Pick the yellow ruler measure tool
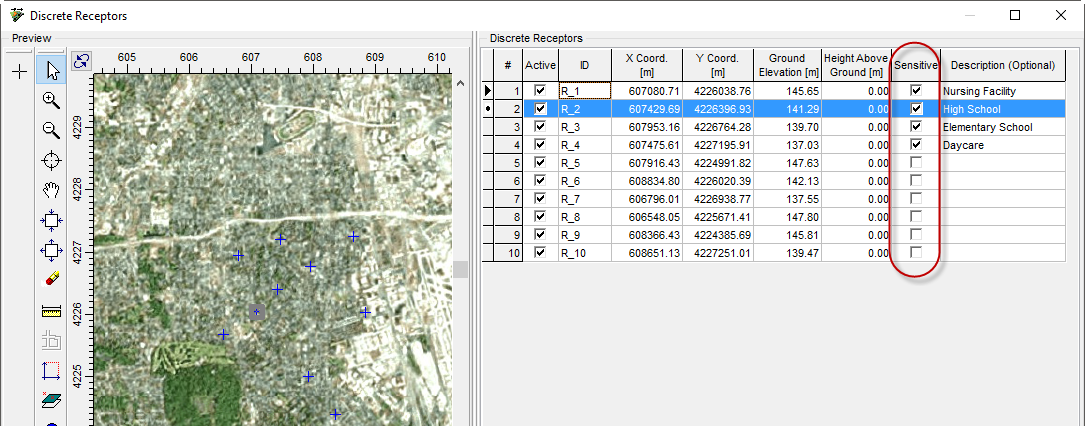The image size is (1085, 426). pos(52,311)
